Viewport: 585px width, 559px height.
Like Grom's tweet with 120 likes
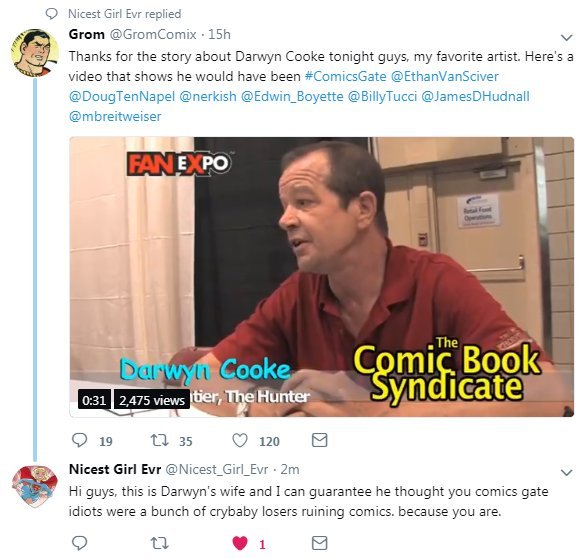click(x=240, y=440)
